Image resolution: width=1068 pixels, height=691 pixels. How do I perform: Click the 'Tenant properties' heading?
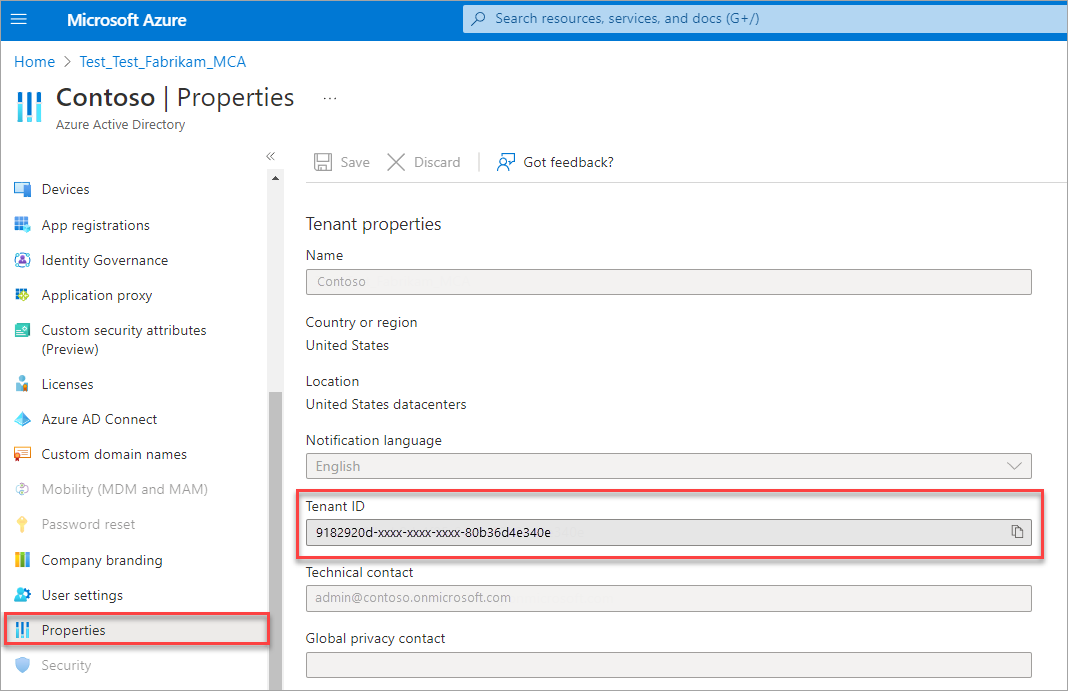point(373,224)
